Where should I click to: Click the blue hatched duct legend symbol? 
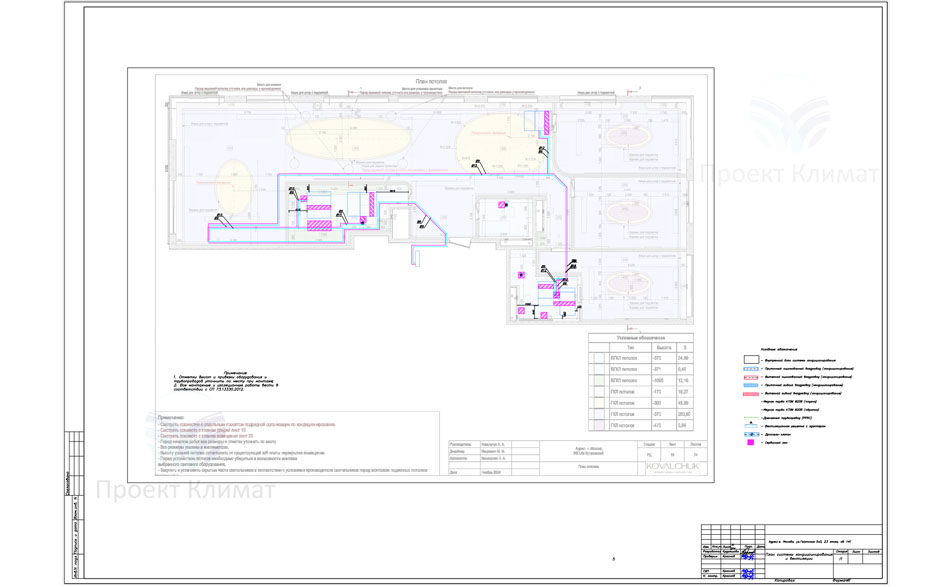point(751,371)
